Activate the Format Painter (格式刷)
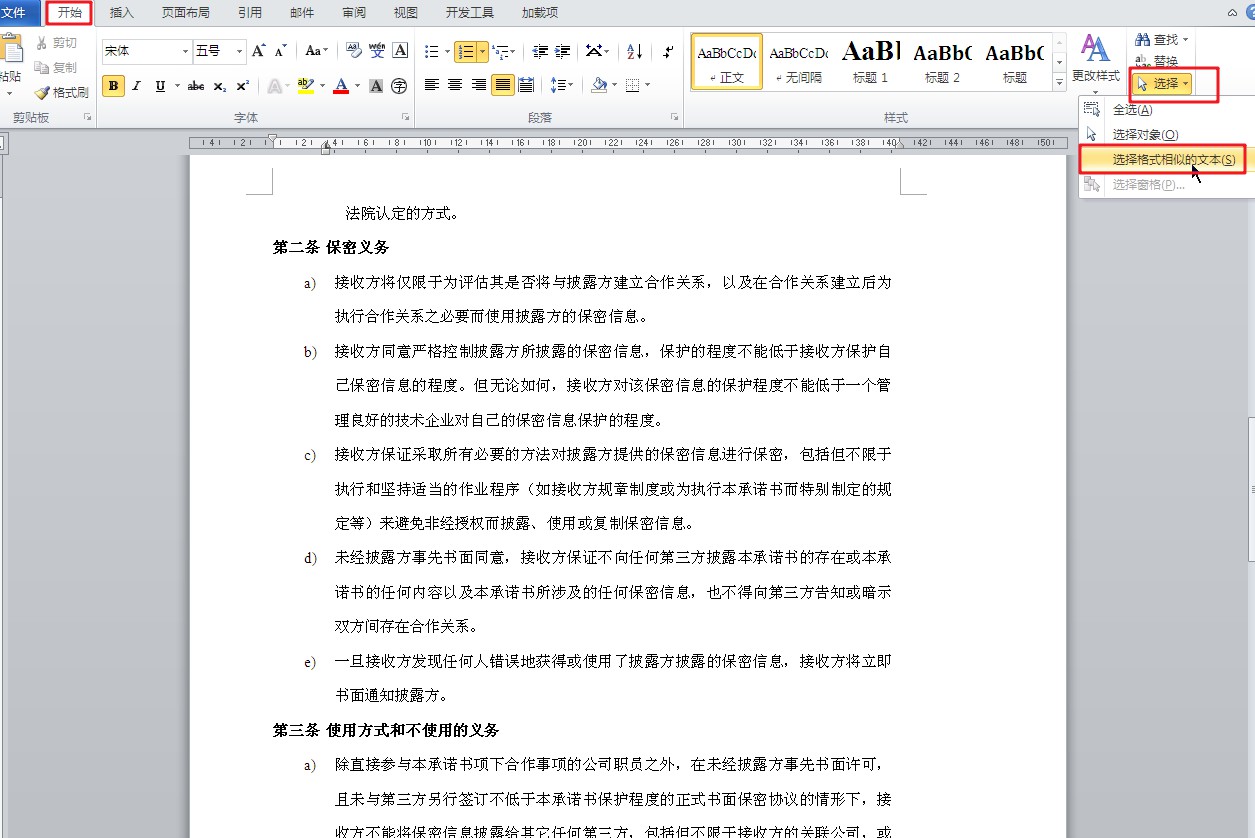The height and width of the screenshot is (838, 1255). pyautogui.click(x=62, y=92)
